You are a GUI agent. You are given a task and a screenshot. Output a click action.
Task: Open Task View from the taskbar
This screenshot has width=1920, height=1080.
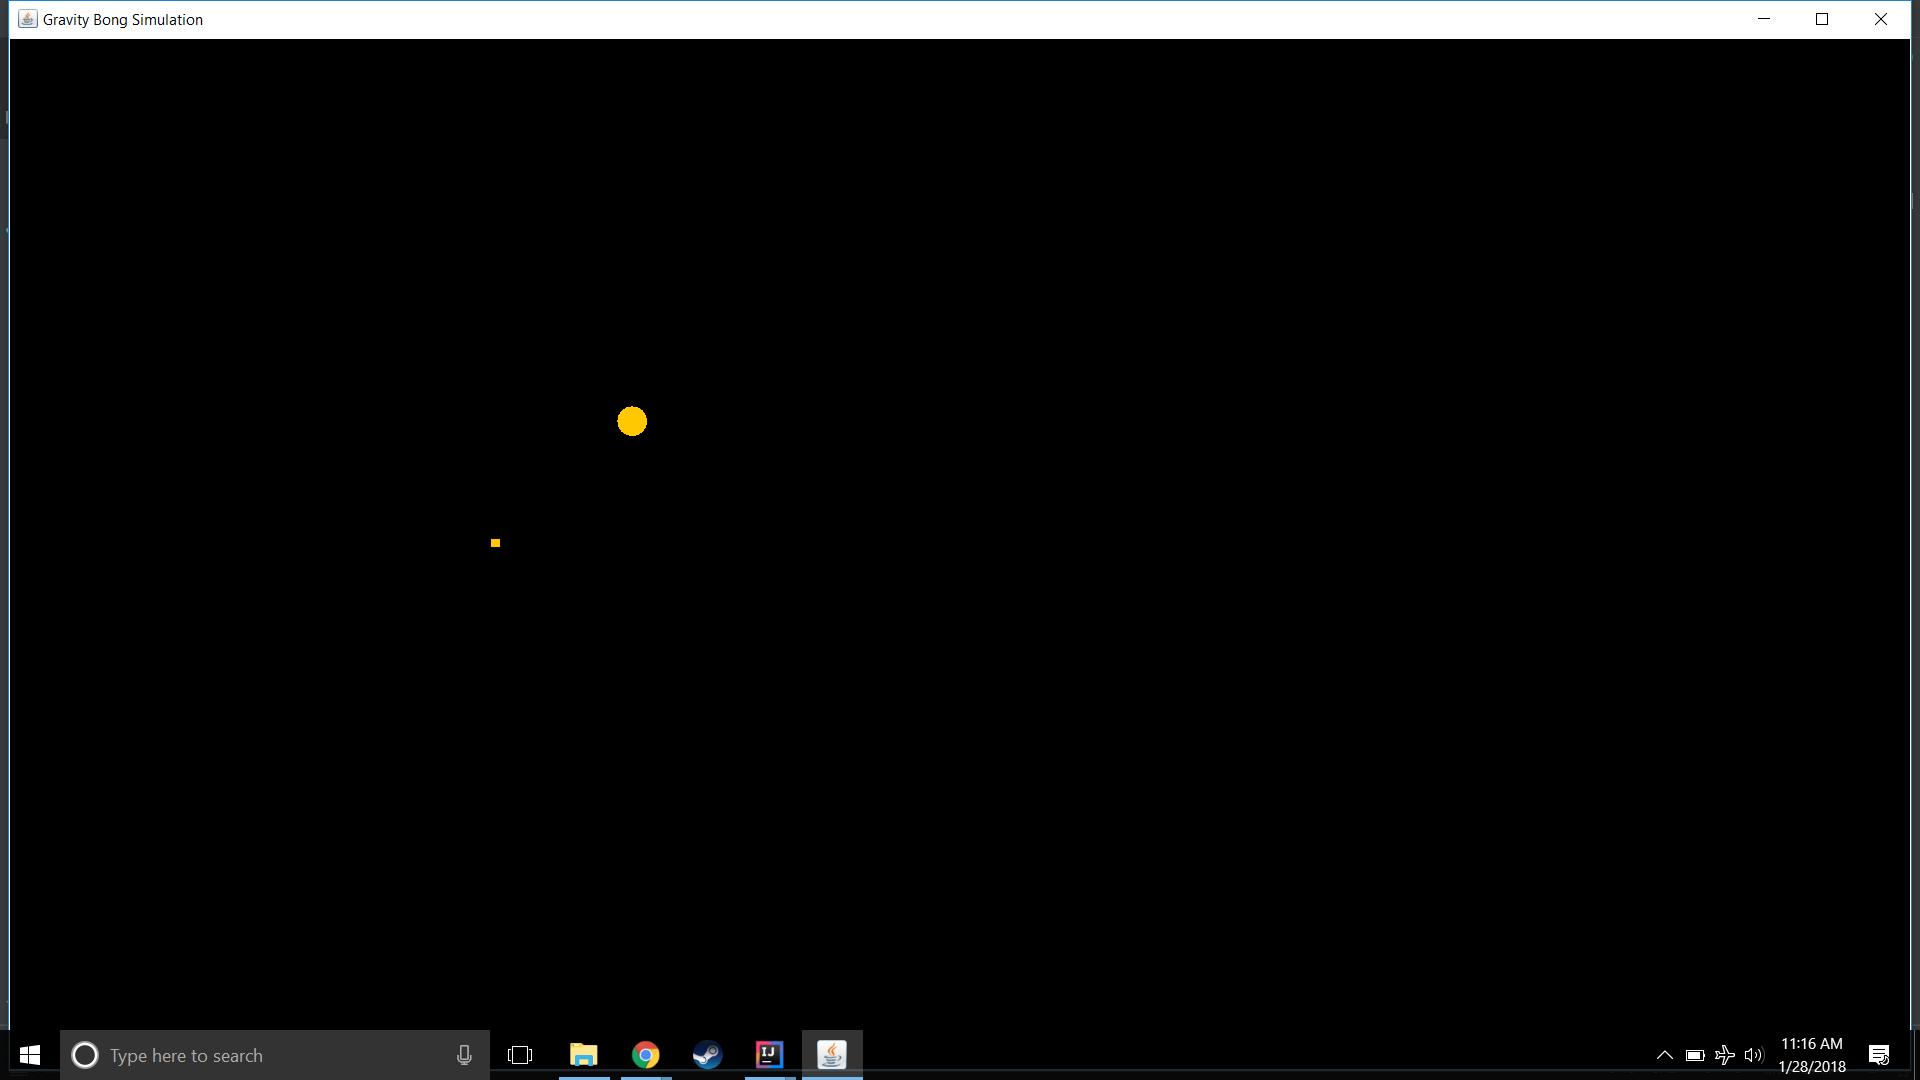(520, 1055)
